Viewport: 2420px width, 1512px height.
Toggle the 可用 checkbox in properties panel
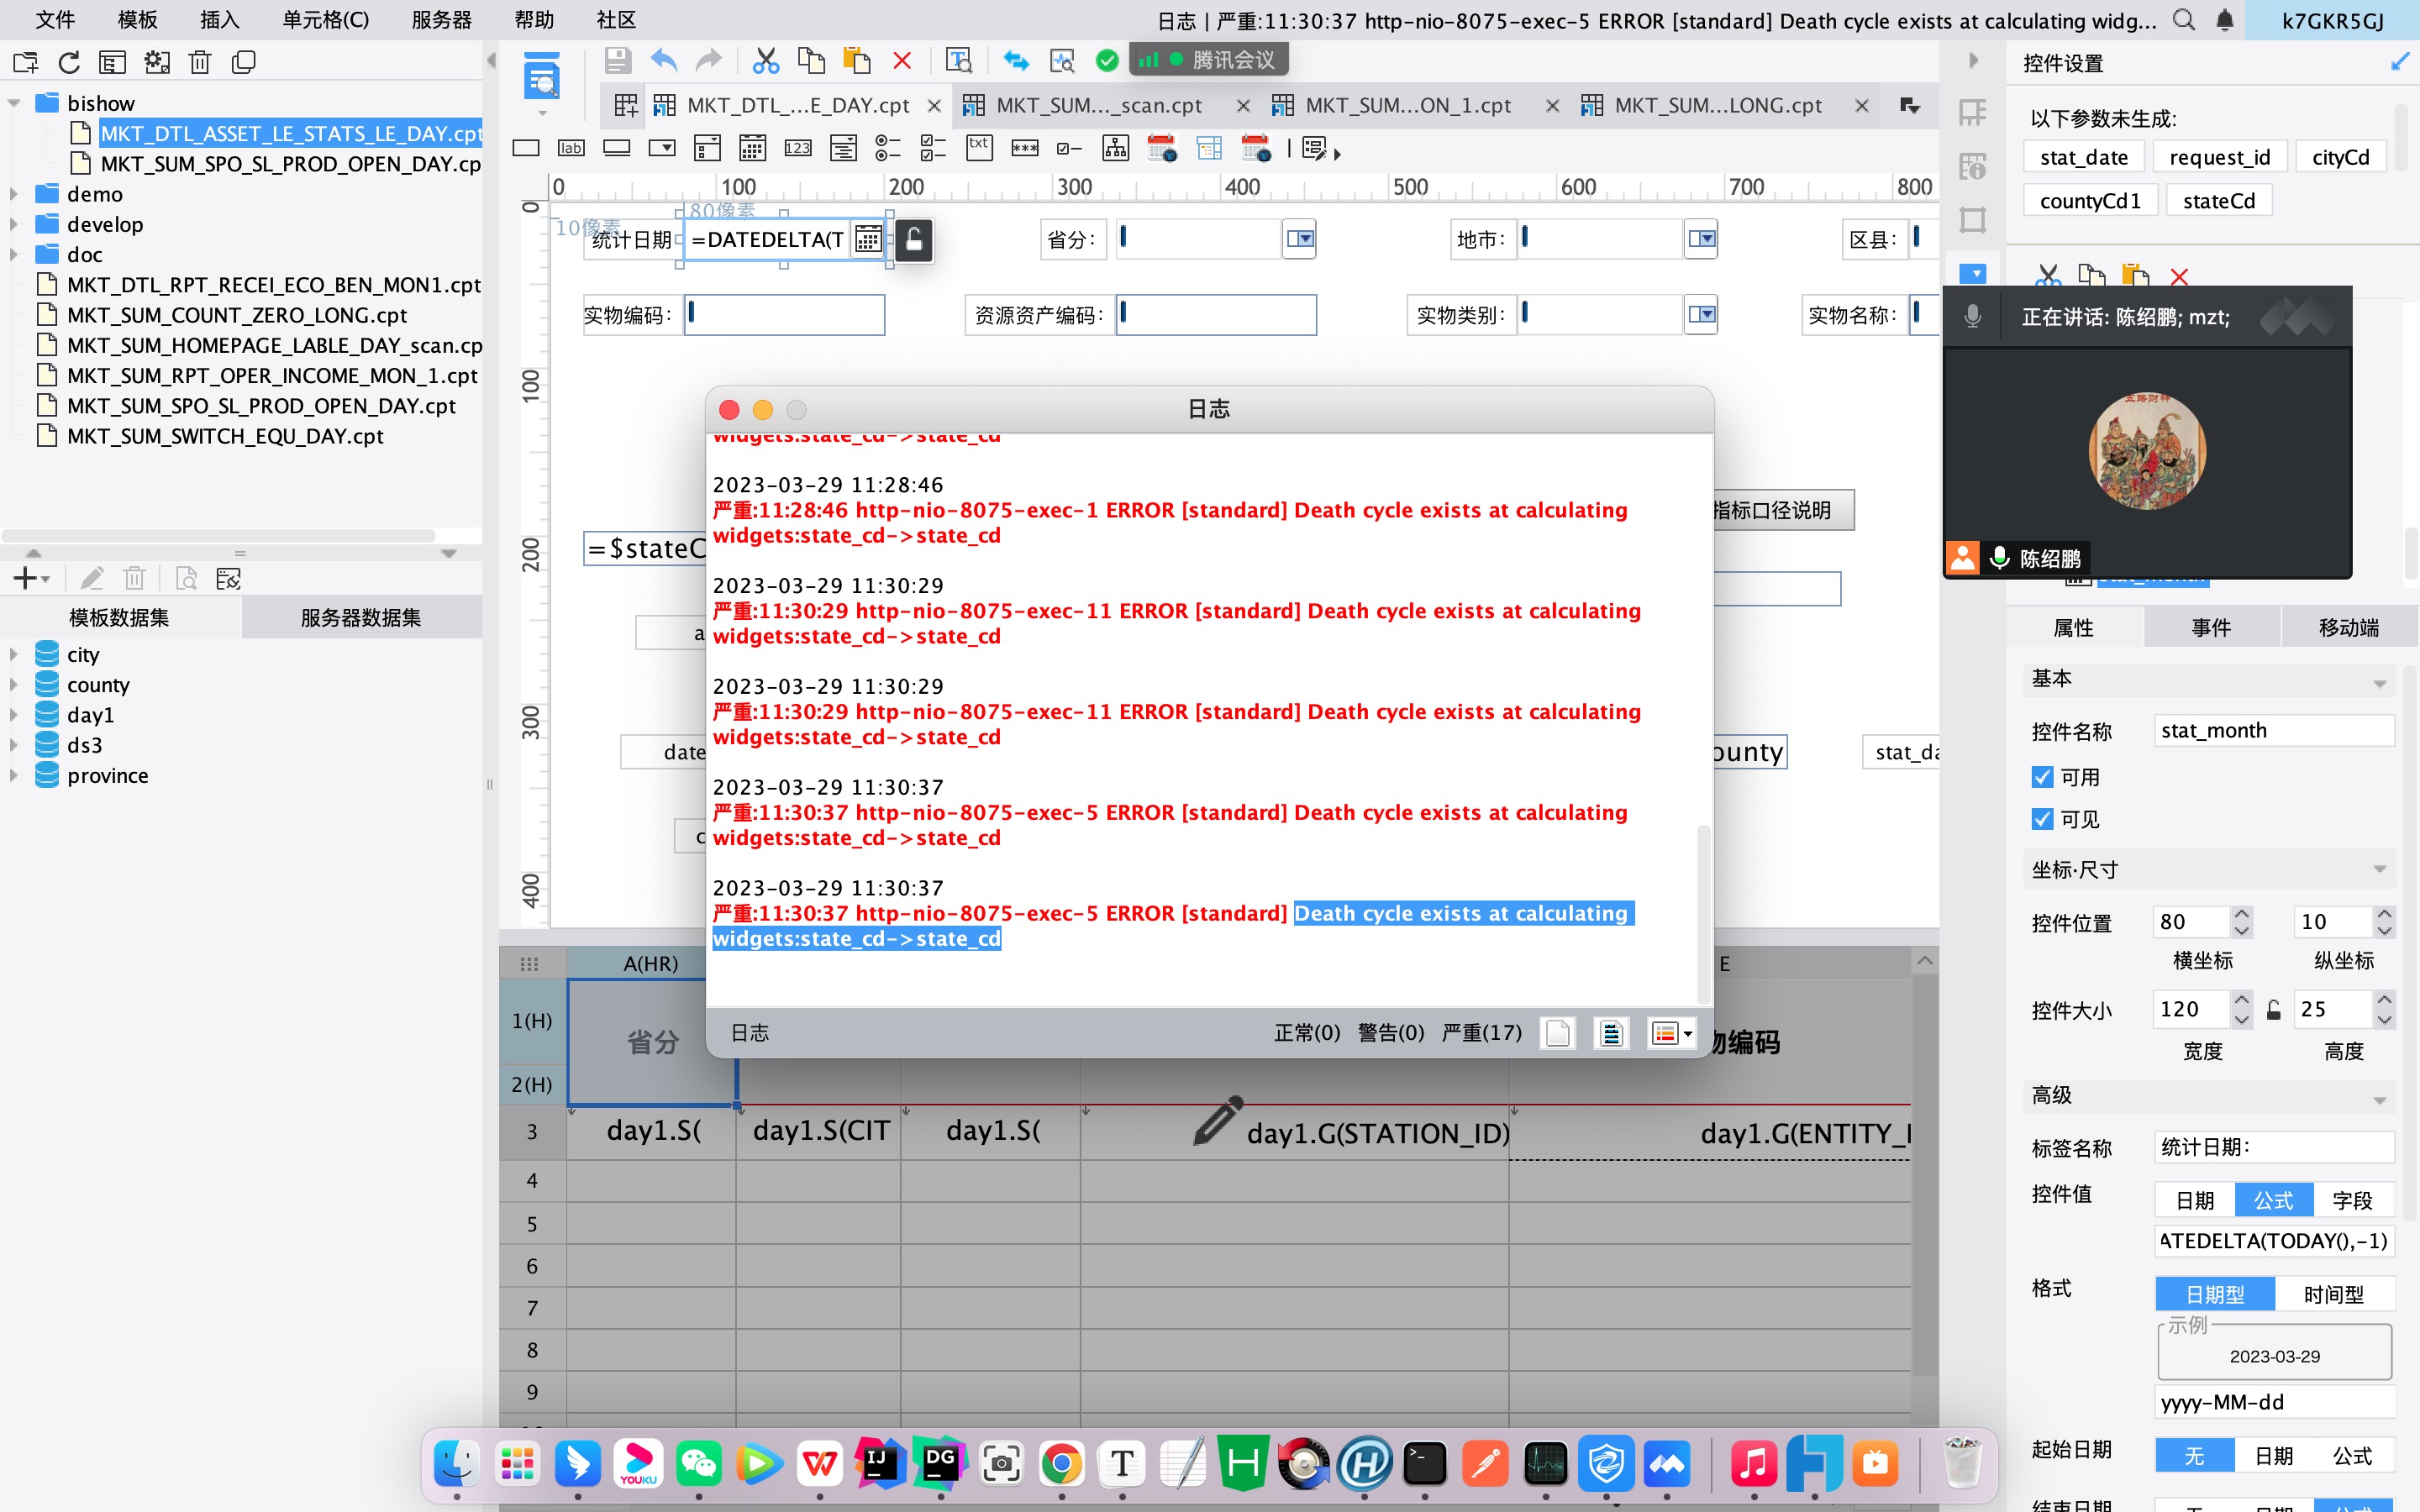tap(2042, 774)
